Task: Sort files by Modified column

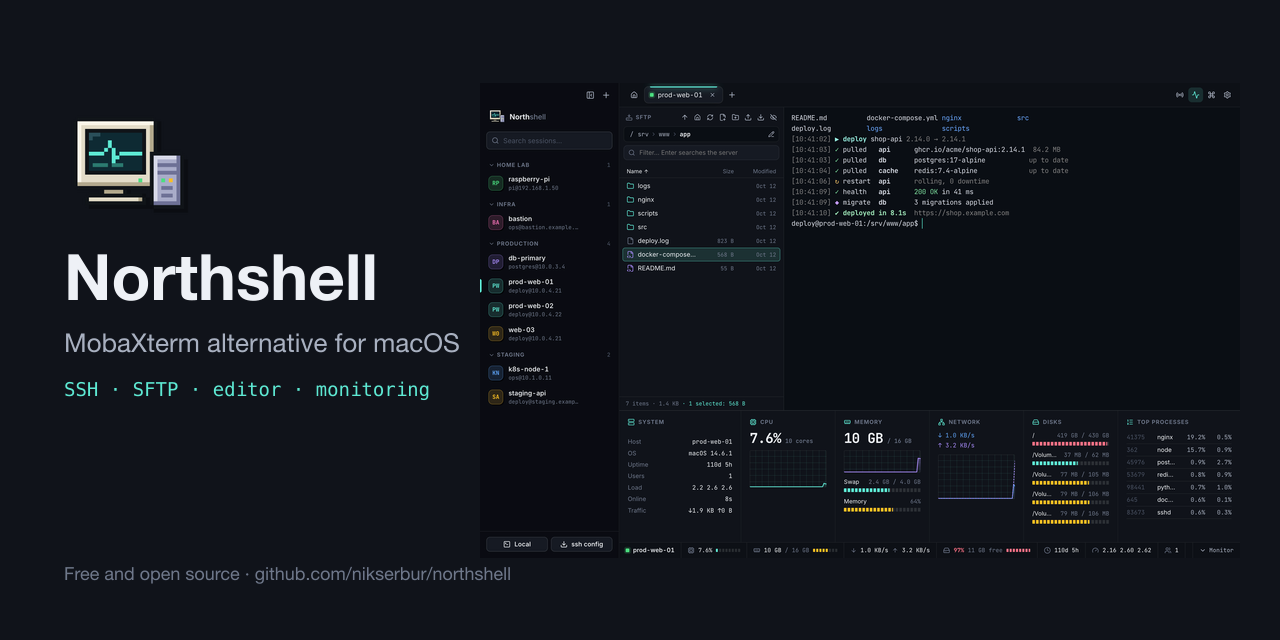Action: tap(764, 171)
